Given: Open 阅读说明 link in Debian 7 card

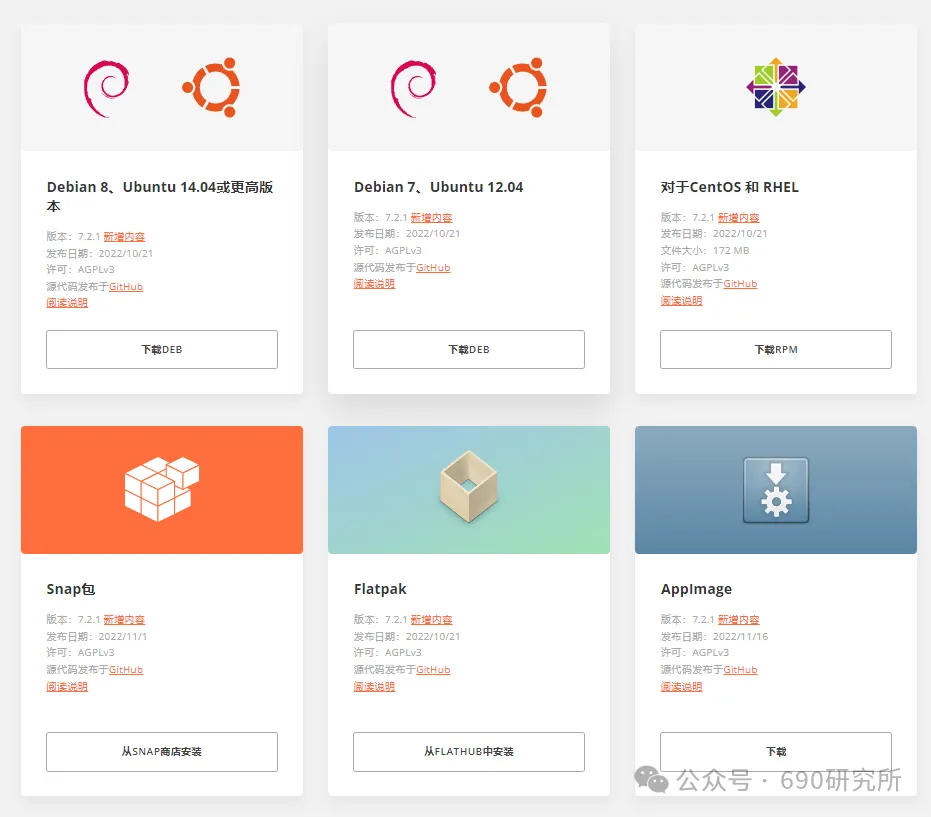Looking at the screenshot, I should [374, 284].
